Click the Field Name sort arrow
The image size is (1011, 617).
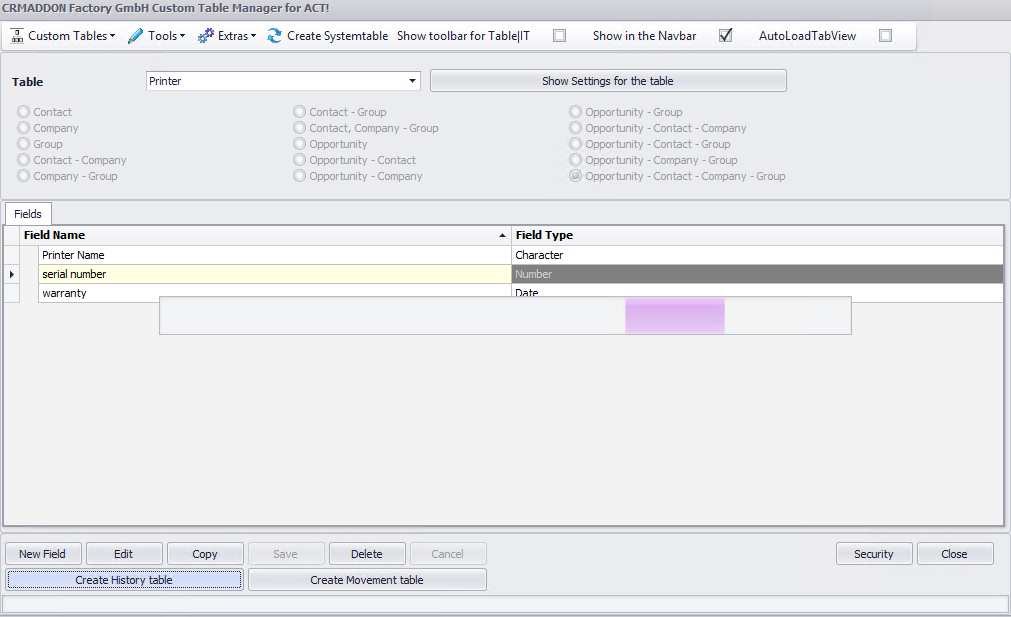coord(502,235)
